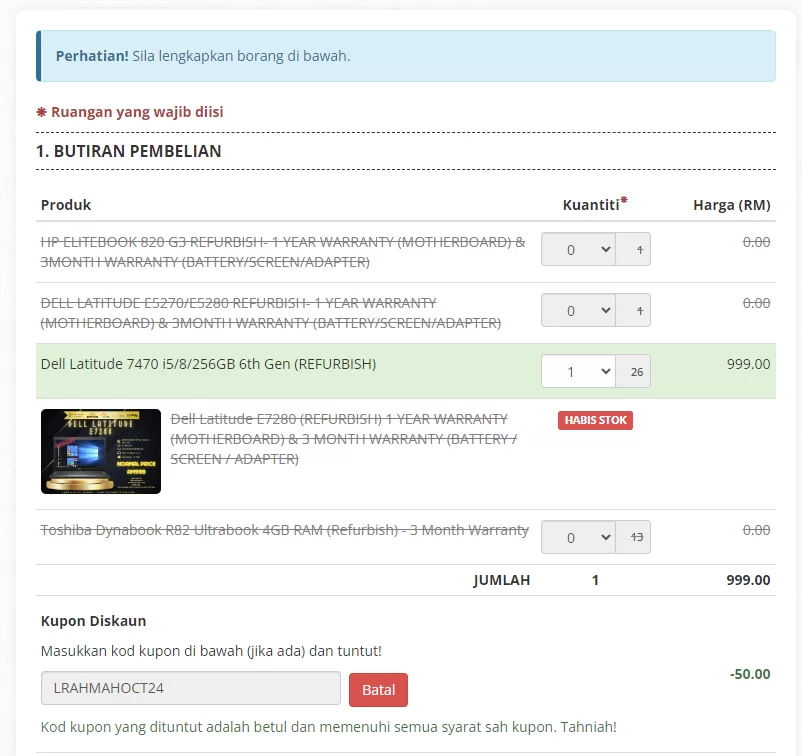
Task: Click the stock count 13 beside Toshiba Dynabook
Action: [636, 537]
